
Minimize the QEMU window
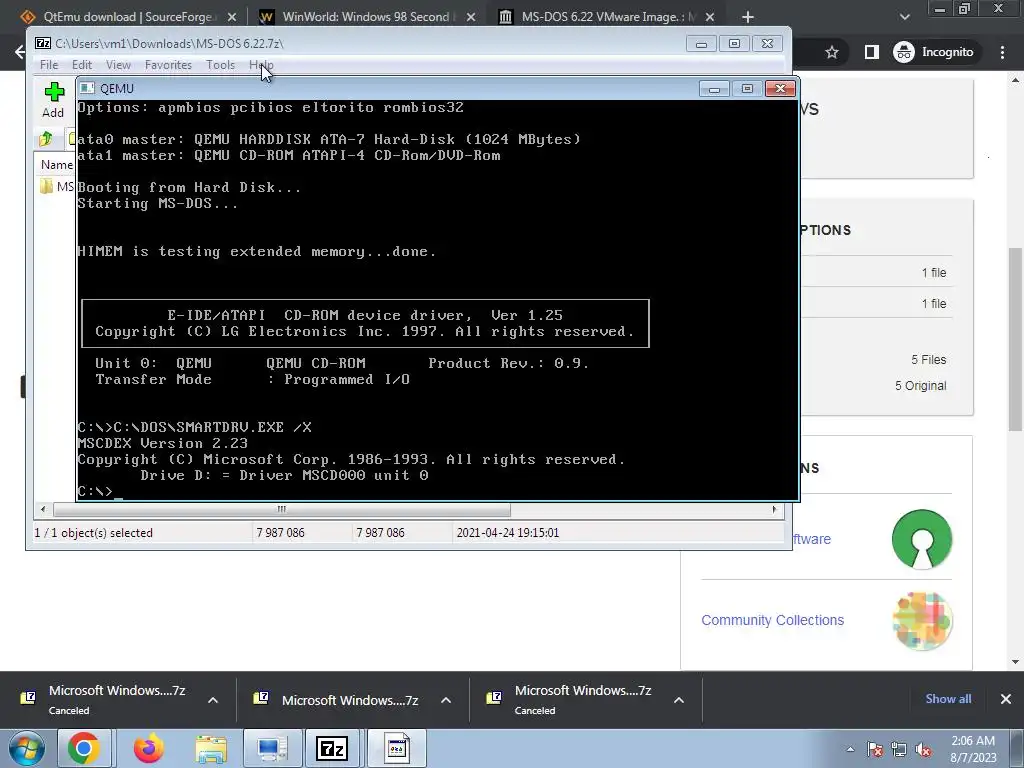714,88
